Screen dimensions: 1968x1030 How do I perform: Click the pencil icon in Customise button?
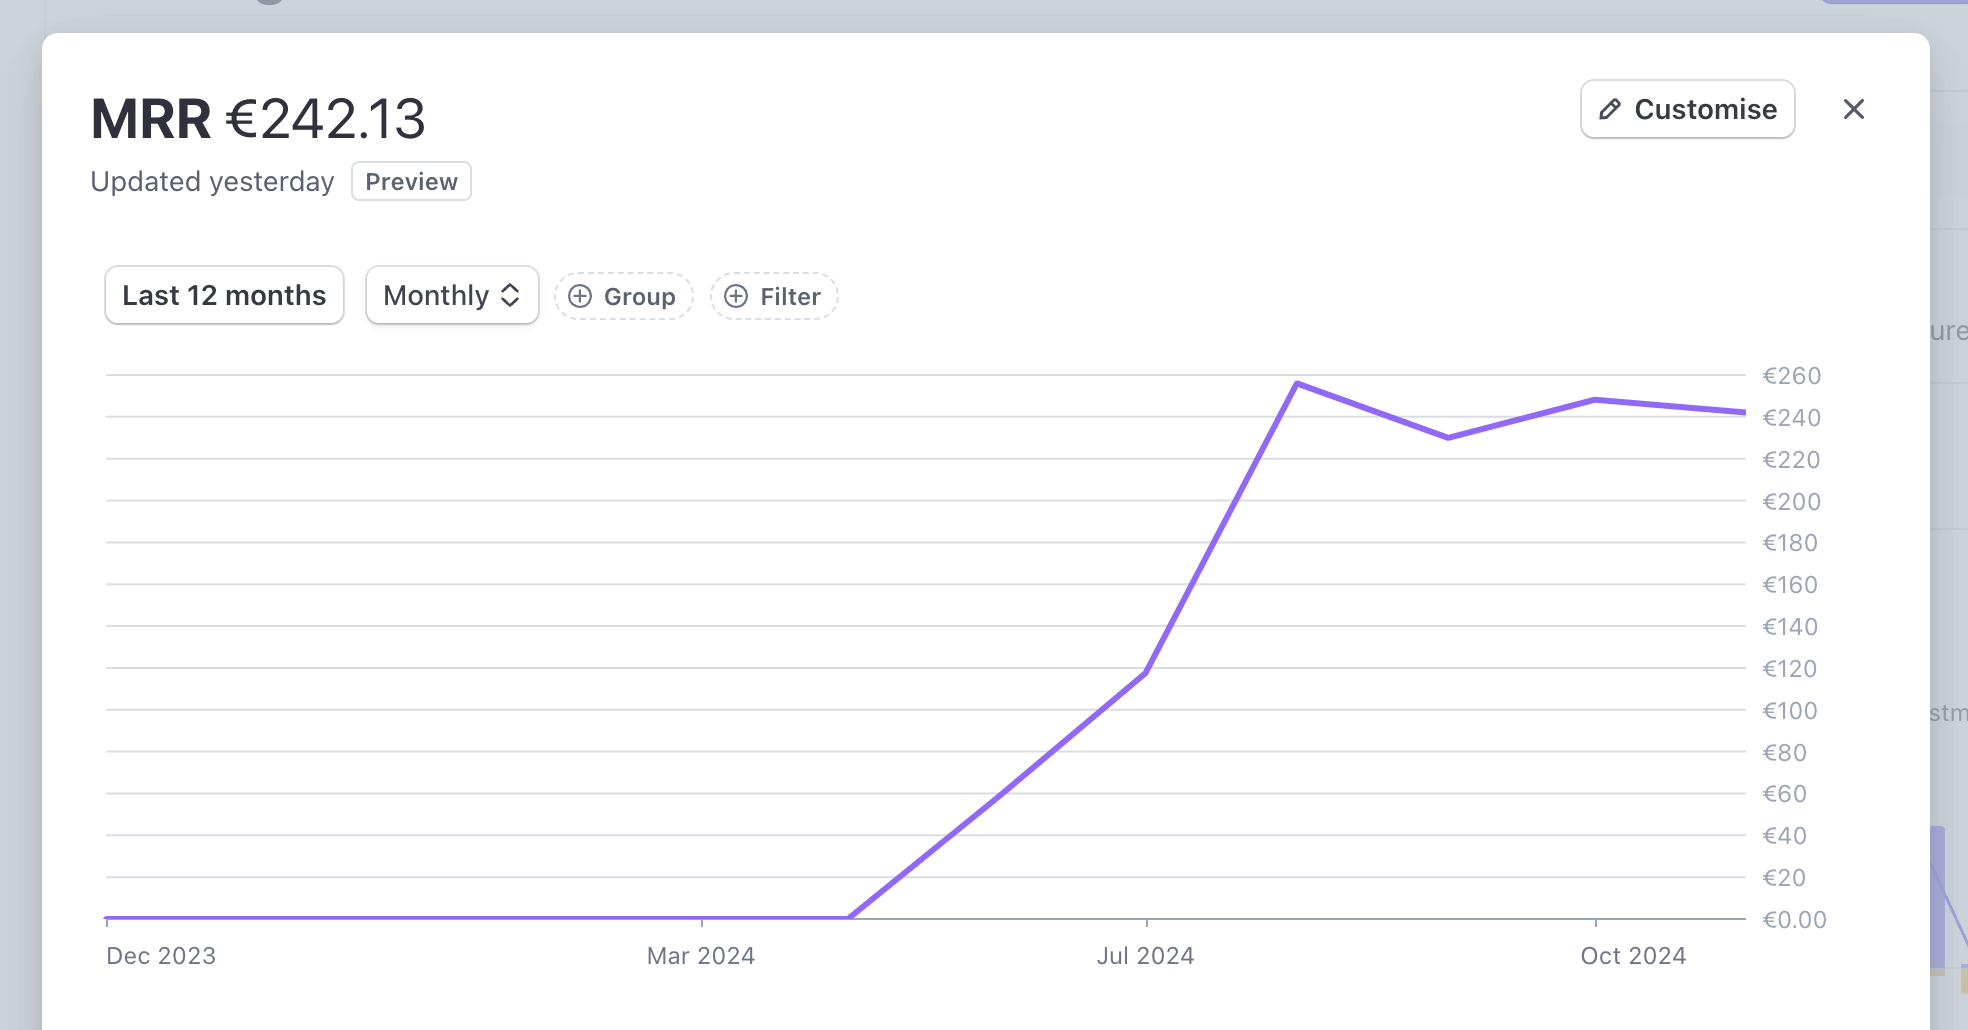[x=1611, y=109]
